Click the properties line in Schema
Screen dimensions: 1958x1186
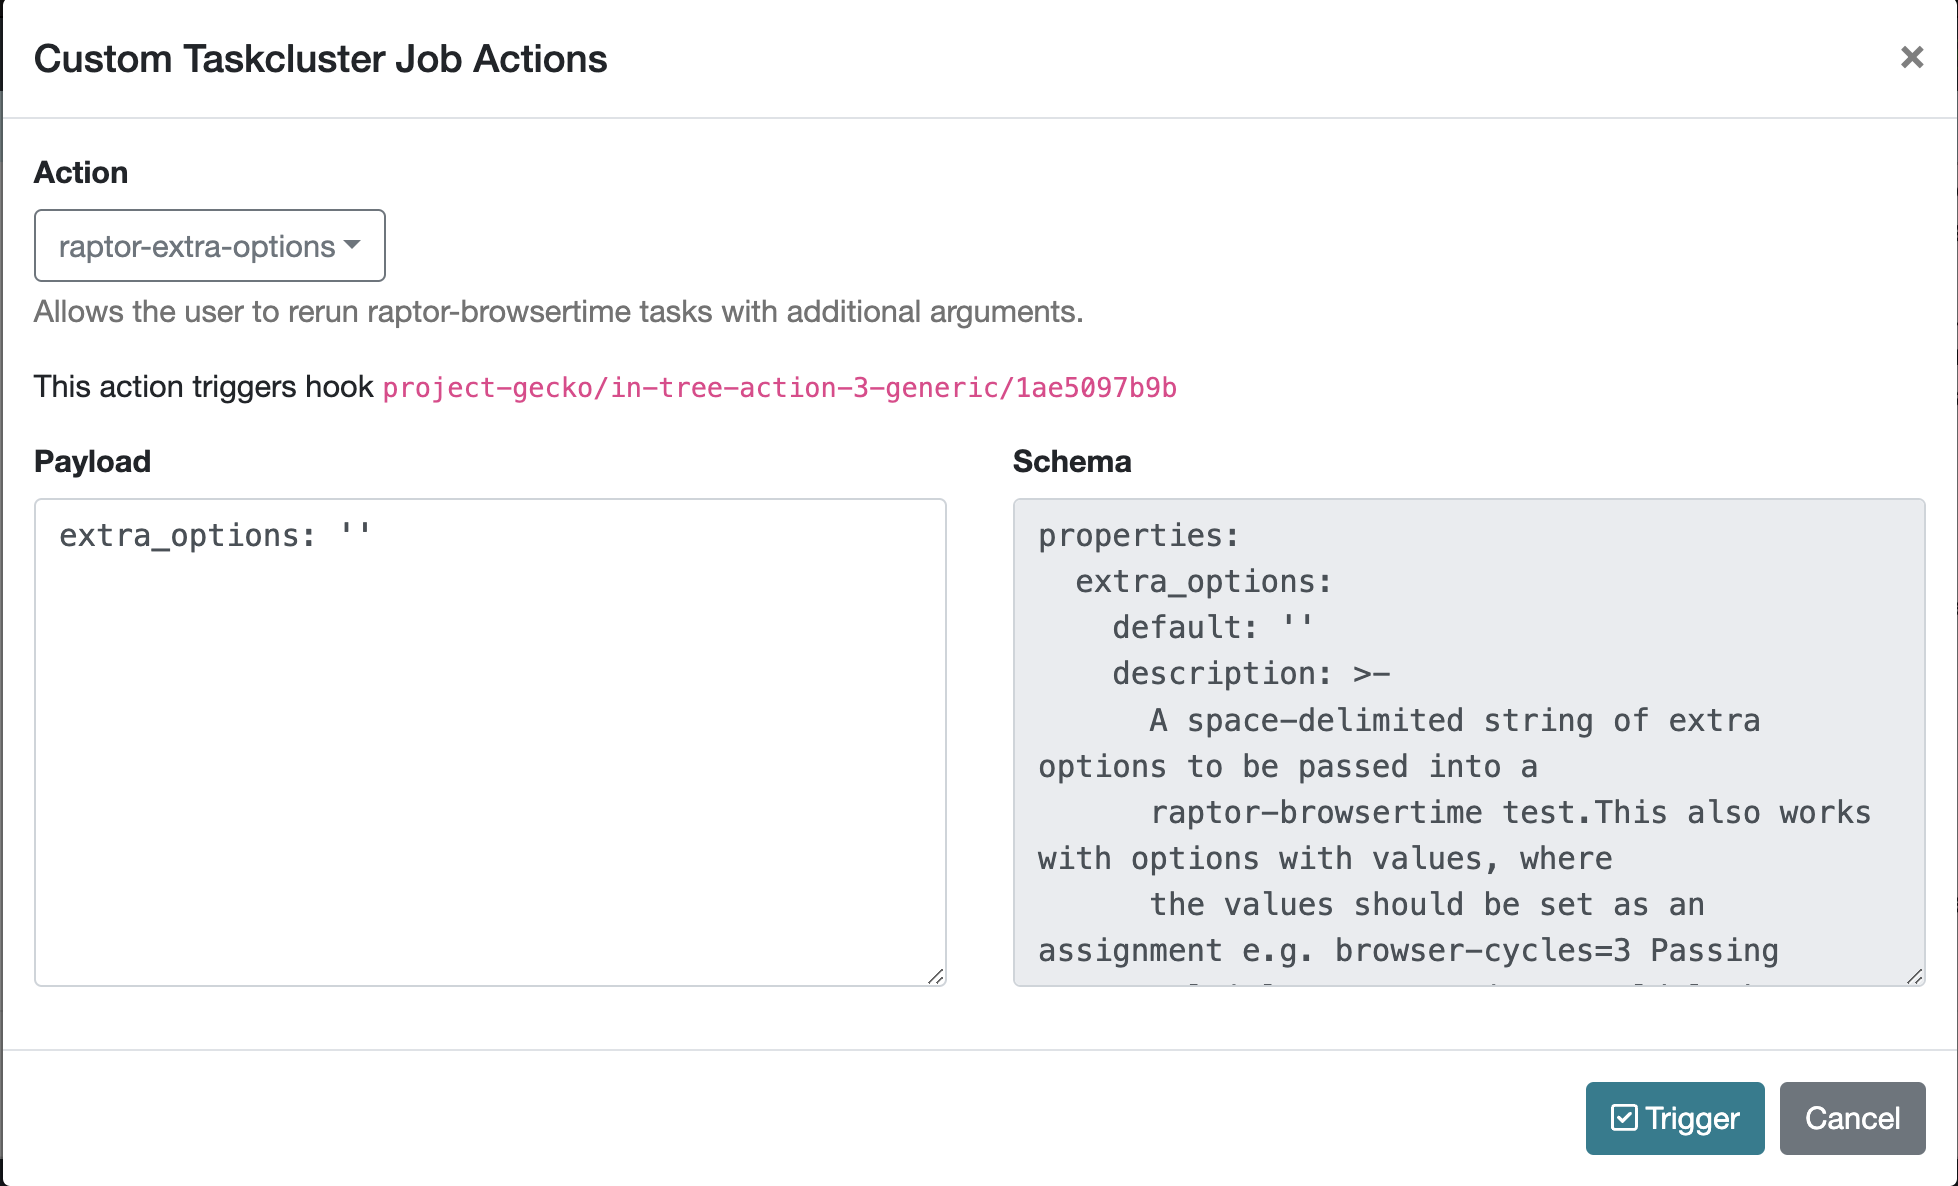[1138, 536]
